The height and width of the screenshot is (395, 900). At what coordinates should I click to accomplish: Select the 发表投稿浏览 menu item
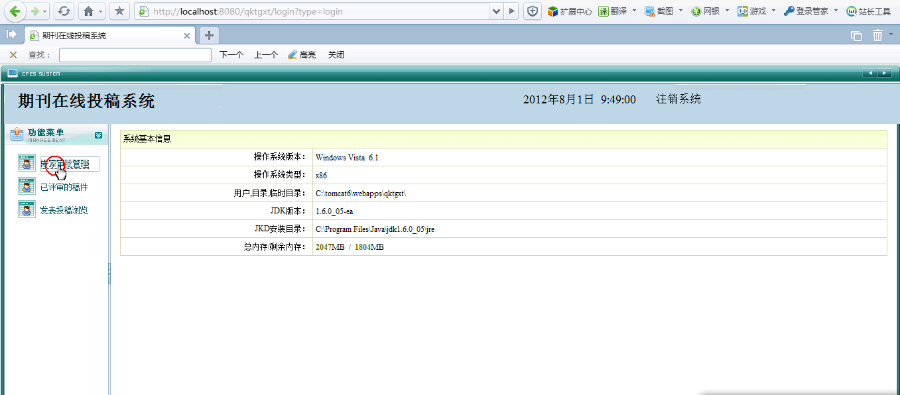pos(64,211)
